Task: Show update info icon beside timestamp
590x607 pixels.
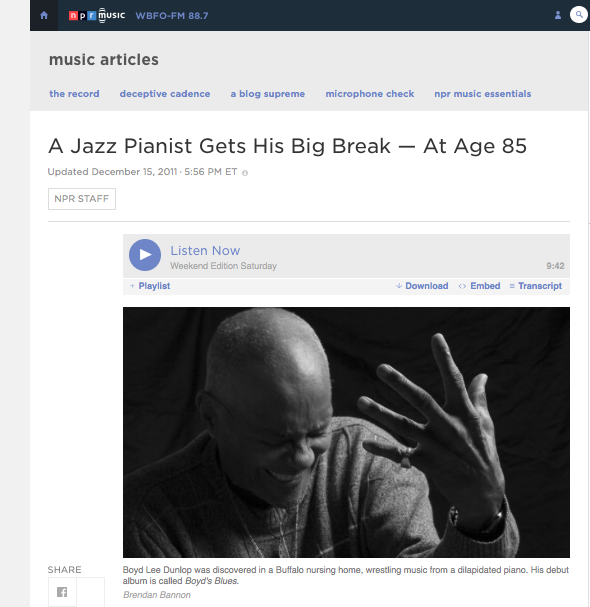Action: [x=245, y=173]
